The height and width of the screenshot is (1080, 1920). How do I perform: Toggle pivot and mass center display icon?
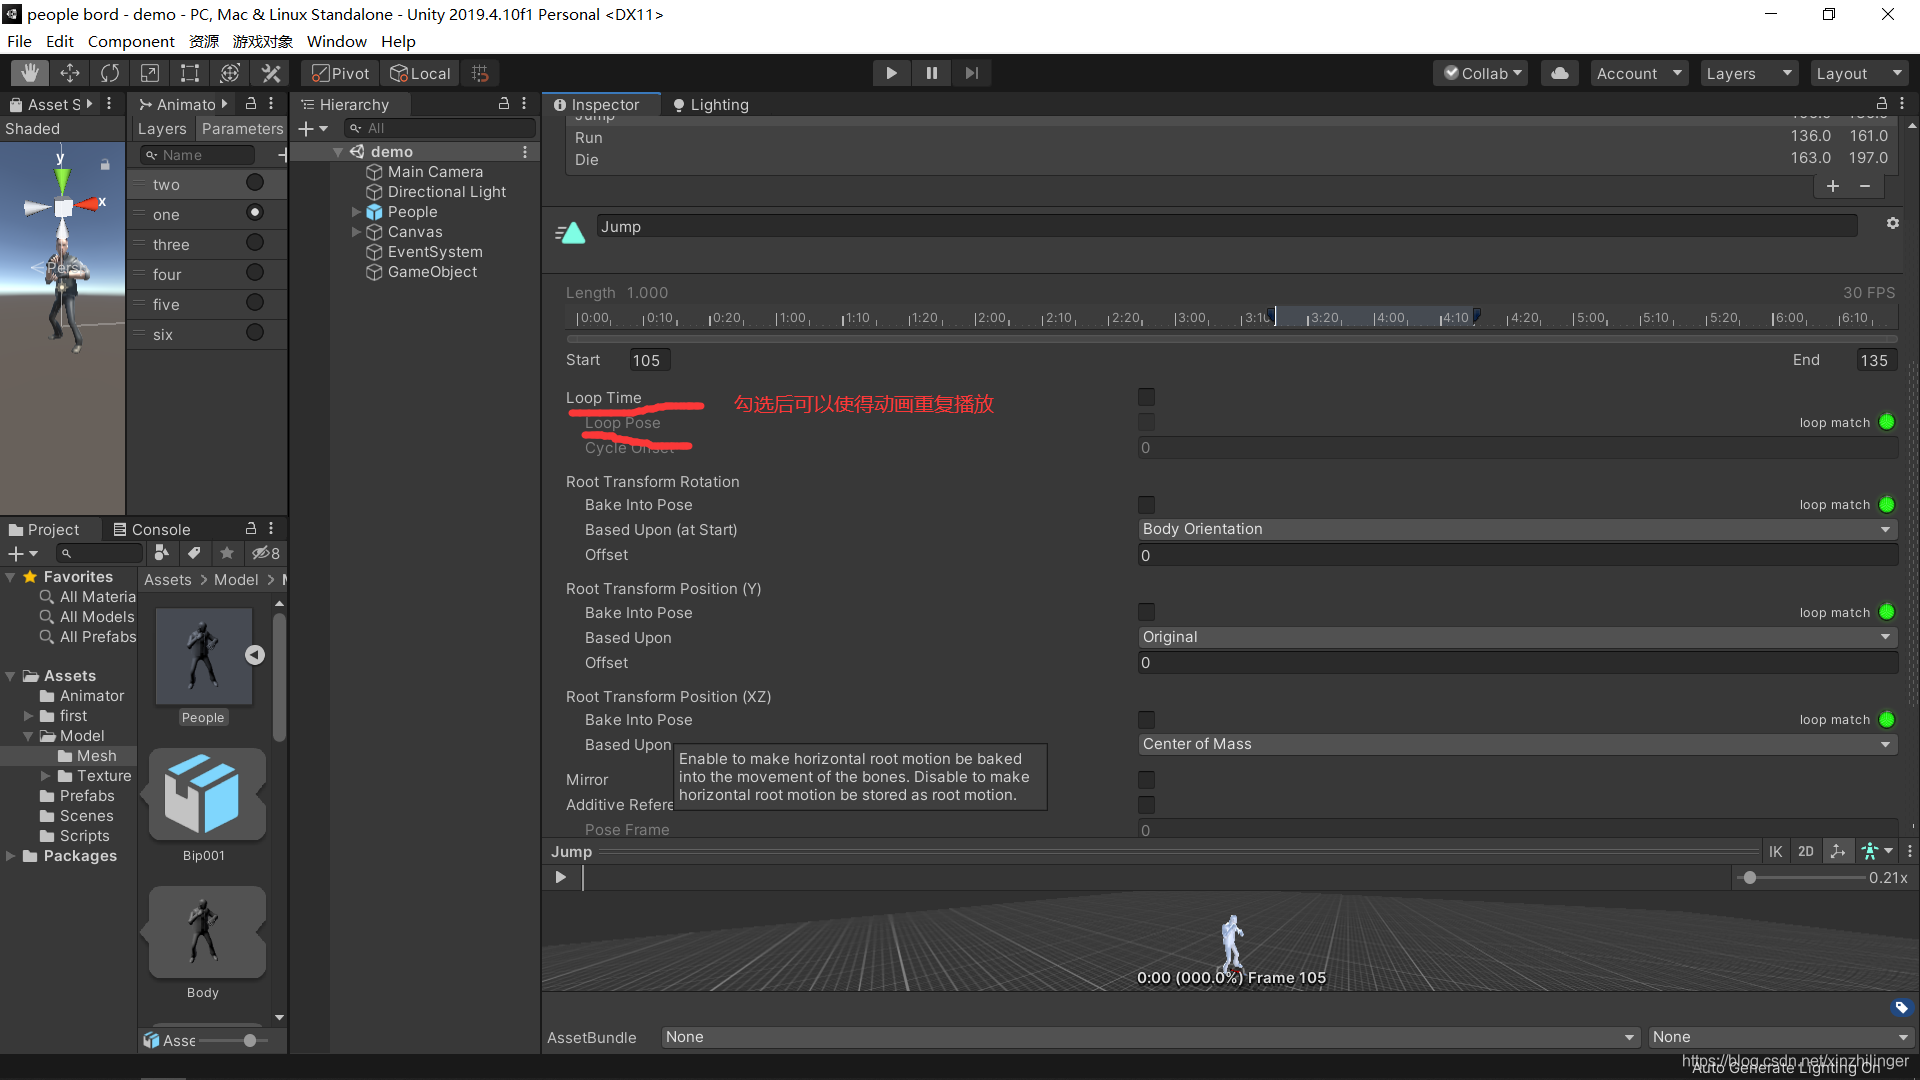pos(1838,852)
